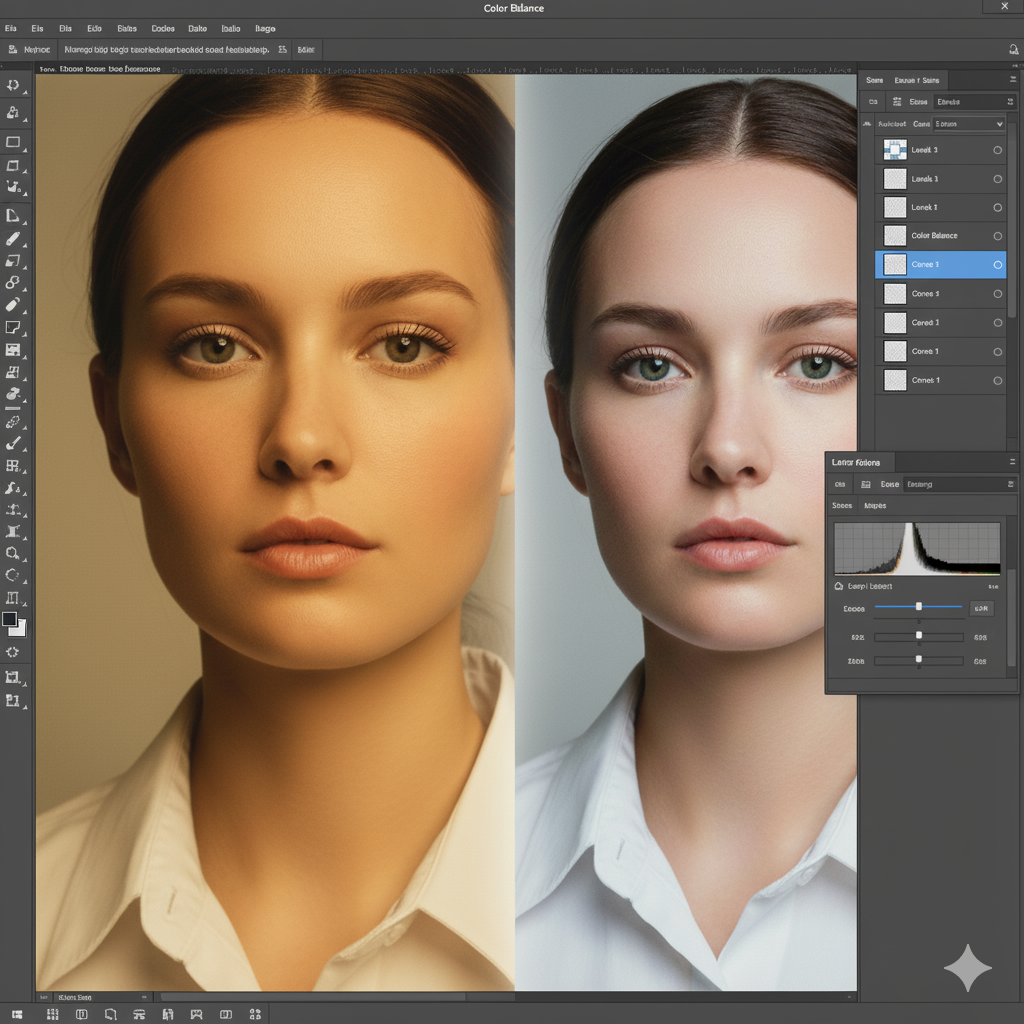Screen dimensions: 1024x1024
Task: Click the small value button beside top slider
Action: [x=980, y=608]
